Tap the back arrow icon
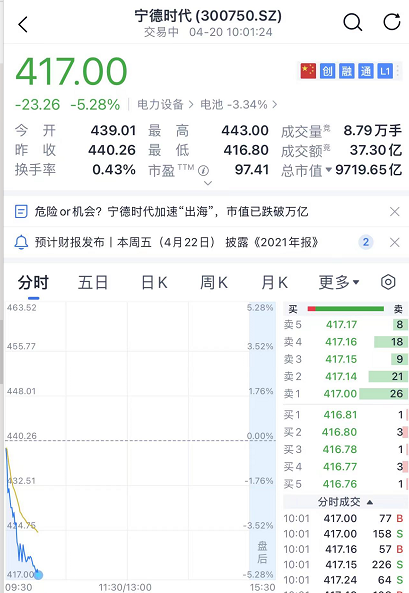 tap(23, 25)
